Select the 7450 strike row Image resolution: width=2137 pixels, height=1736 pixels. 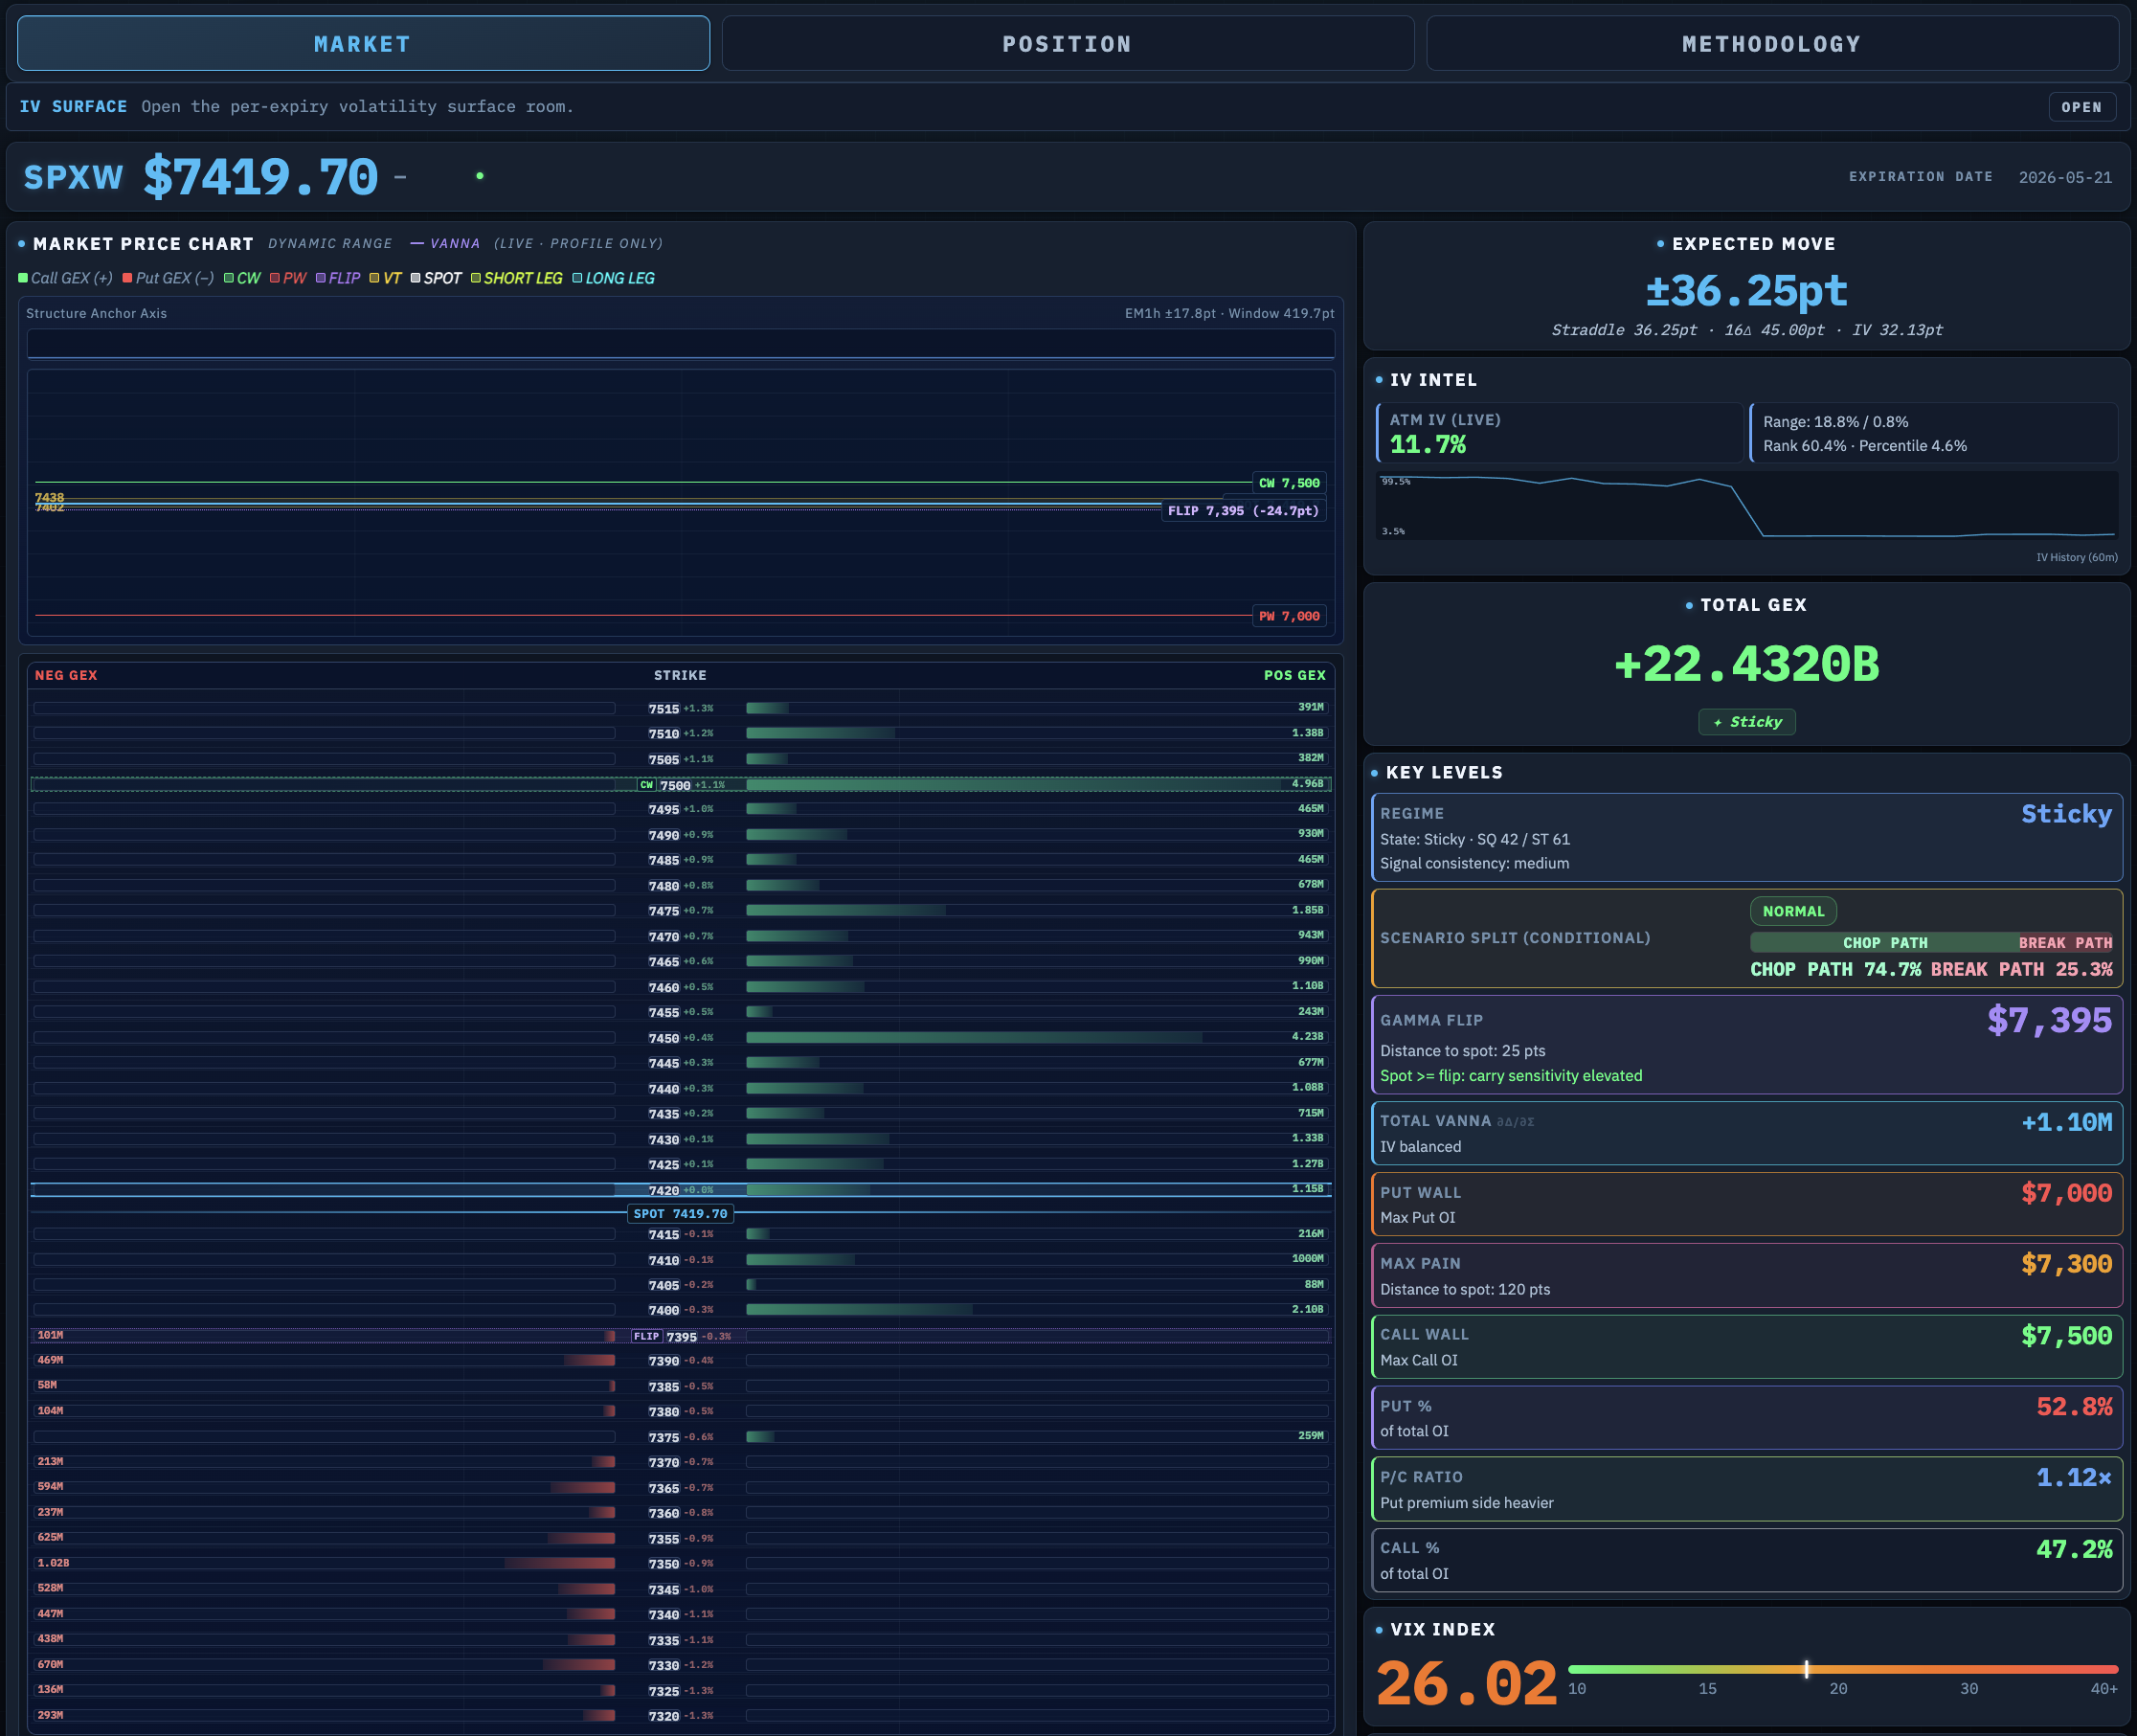681,1038
